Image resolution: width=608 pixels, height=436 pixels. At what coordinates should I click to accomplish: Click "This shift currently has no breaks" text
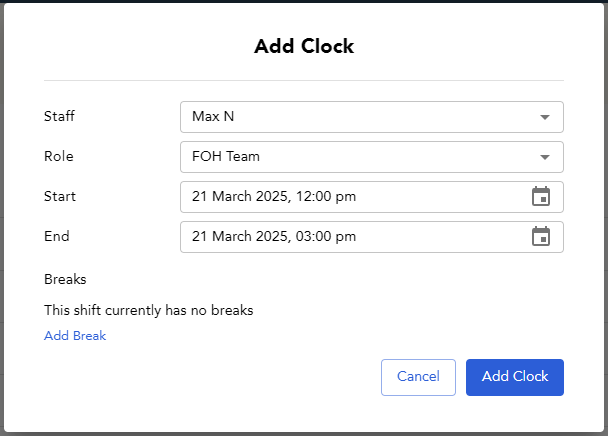149,310
